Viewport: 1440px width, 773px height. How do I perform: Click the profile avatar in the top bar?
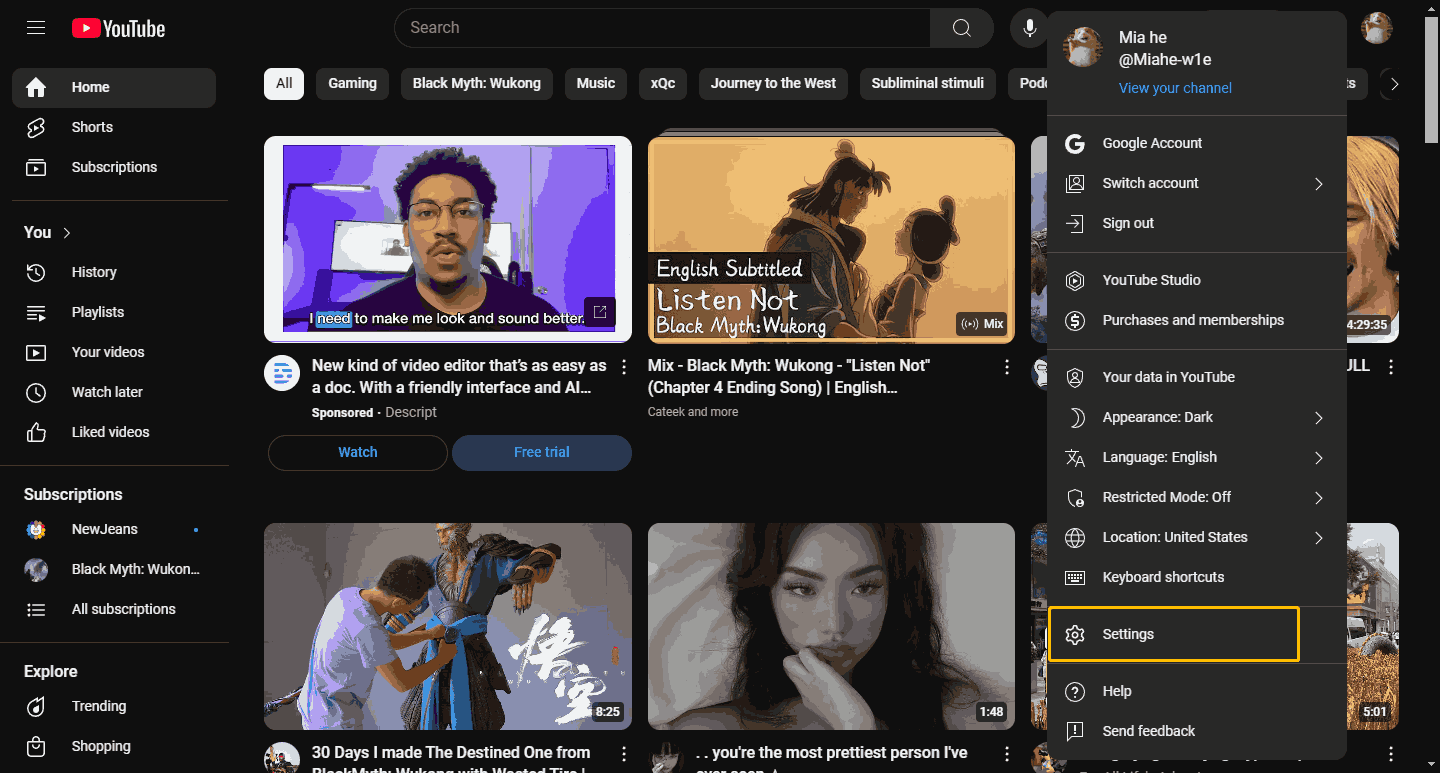click(1377, 28)
